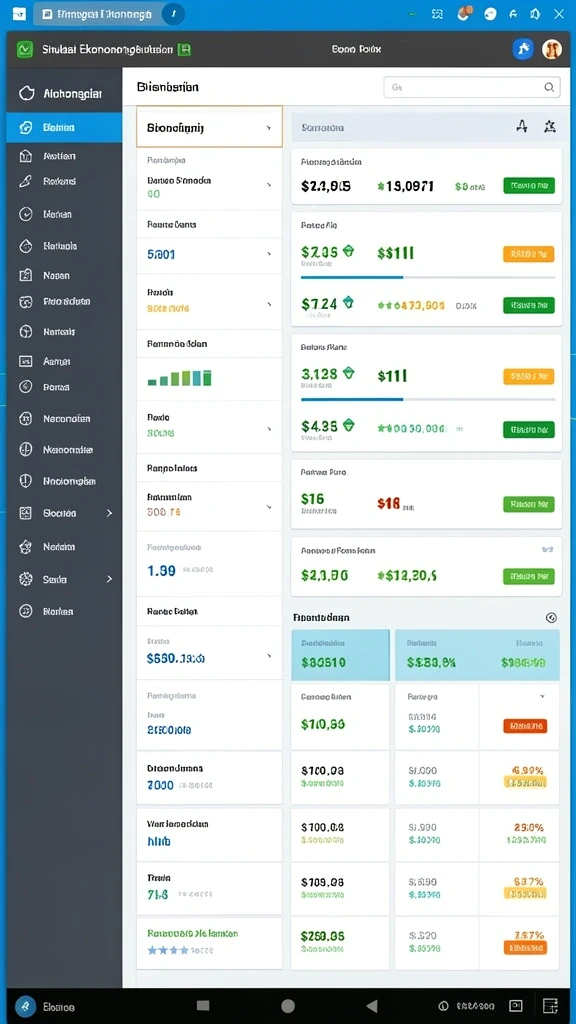Click the circular back button in bottom bar
Screen dimensions: 576x1024
tap(288, 1006)
